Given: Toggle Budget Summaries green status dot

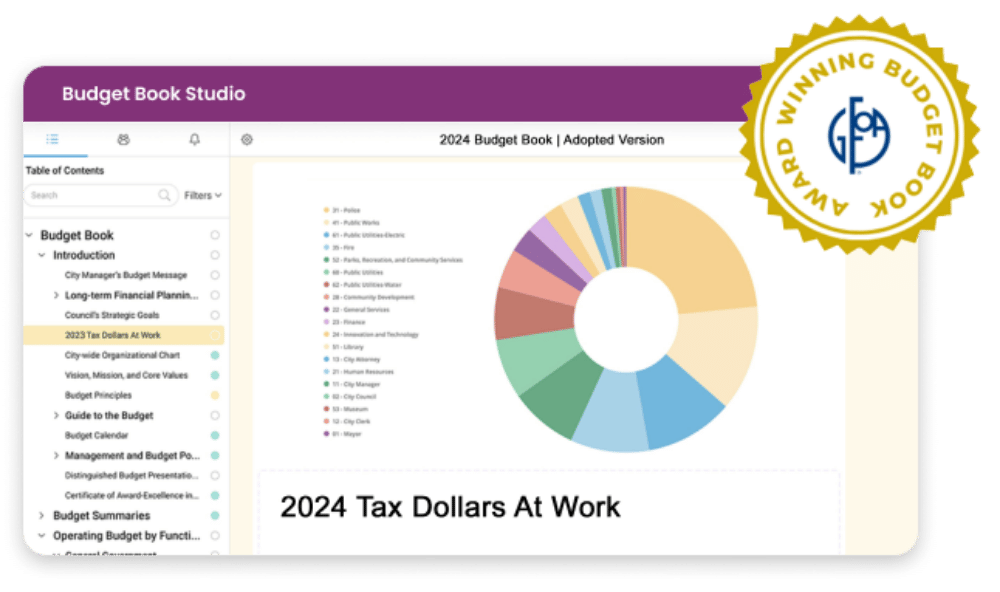Looking at the screenshot, I should (x=215, y=515).
